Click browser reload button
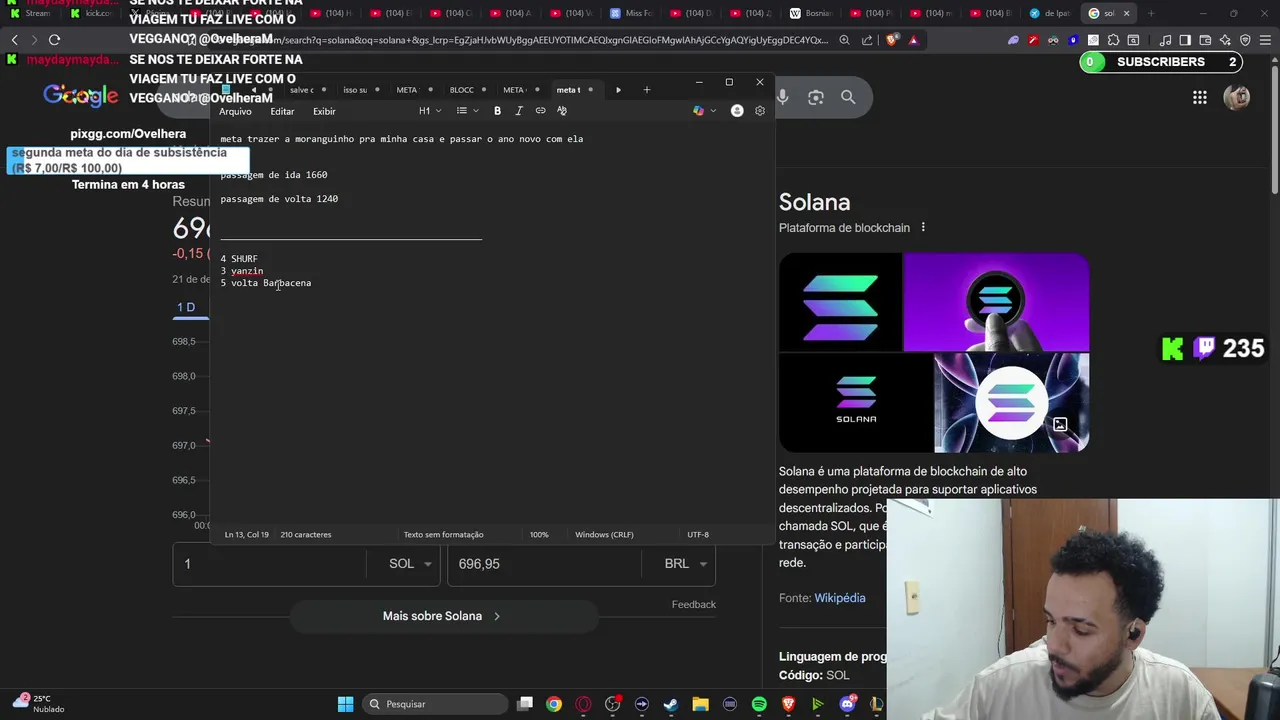1280x720 pixels. [54, 40]
